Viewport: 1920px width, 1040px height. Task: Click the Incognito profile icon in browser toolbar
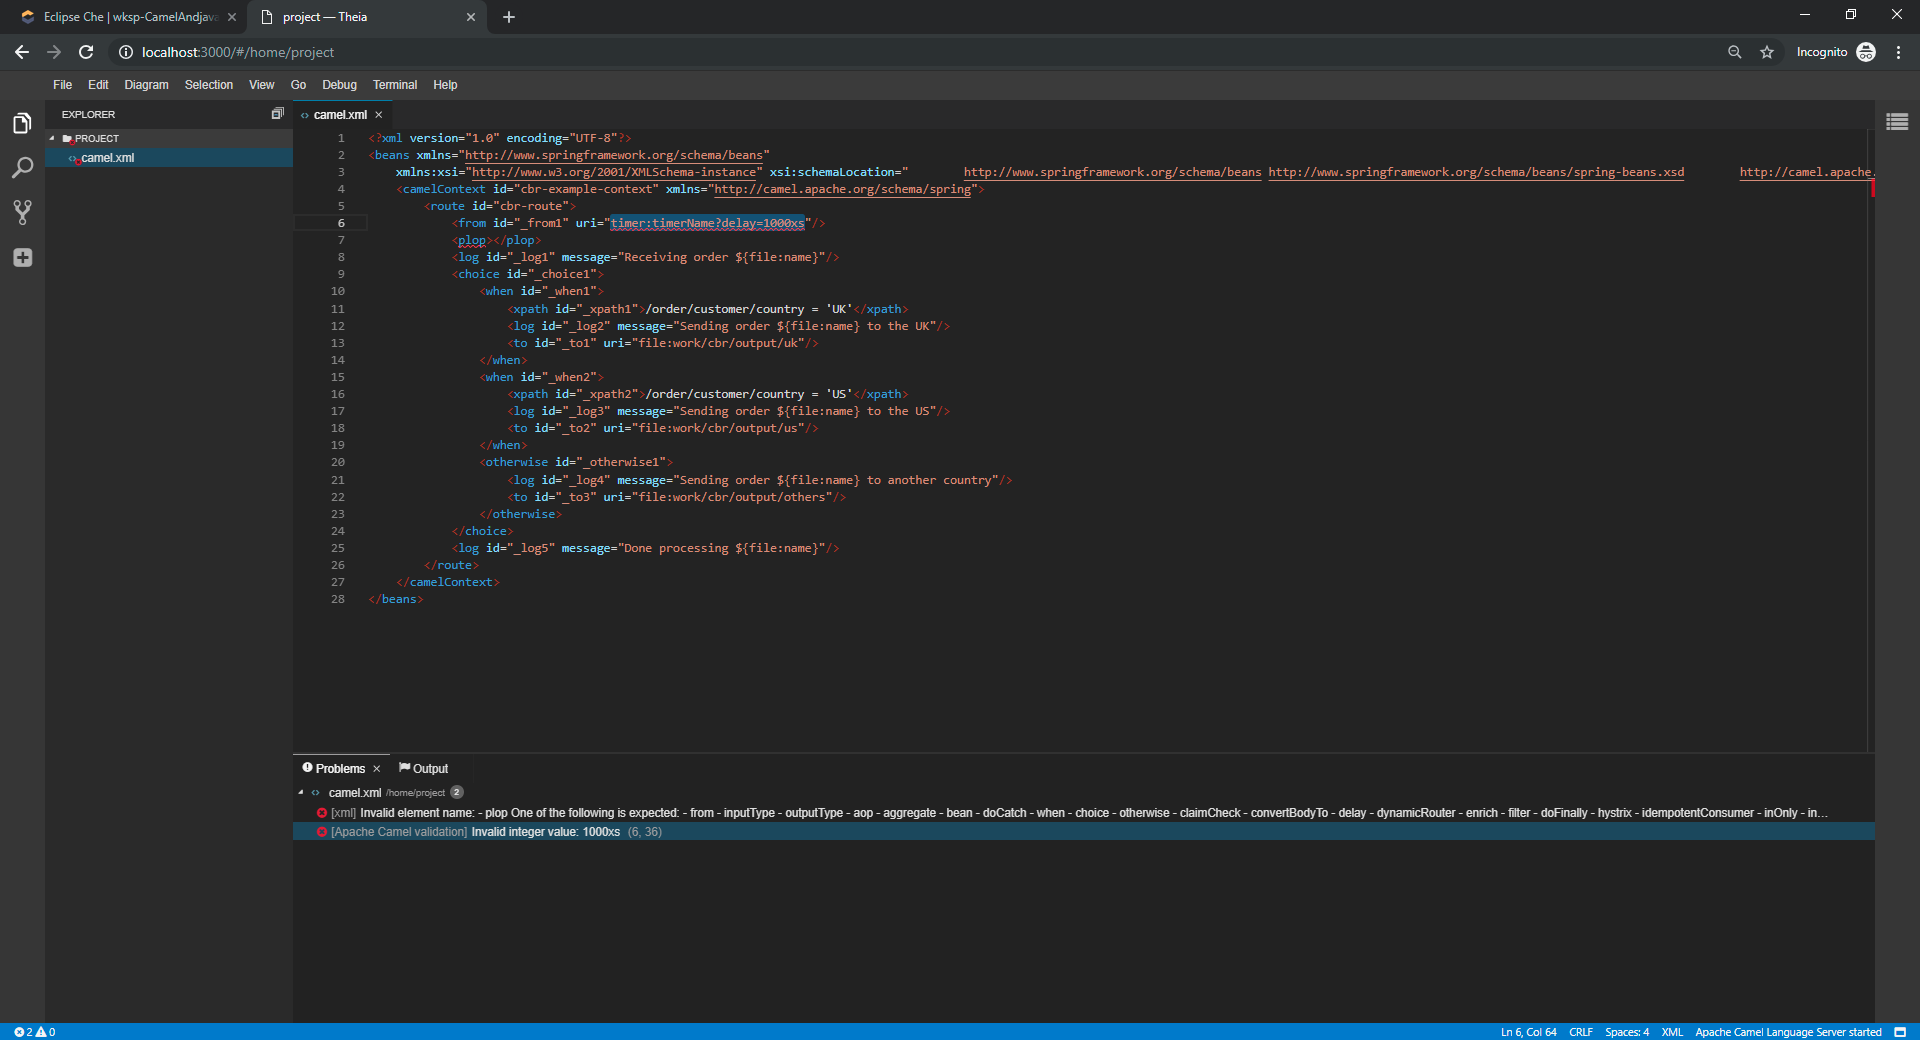tap(1866, 52)
